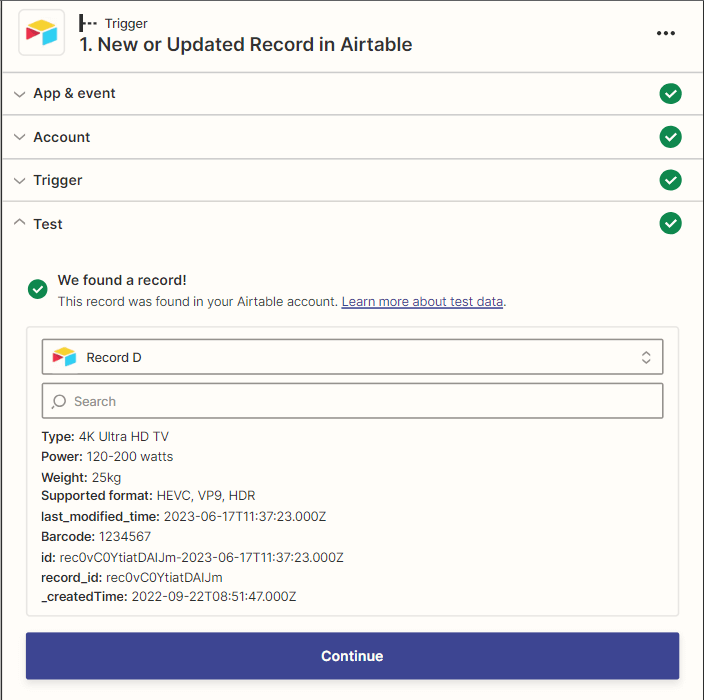Image resolution: width=704 pixels, height=700 pixels.
Task: Click the trigger step type icon
Action: [88, 23]
